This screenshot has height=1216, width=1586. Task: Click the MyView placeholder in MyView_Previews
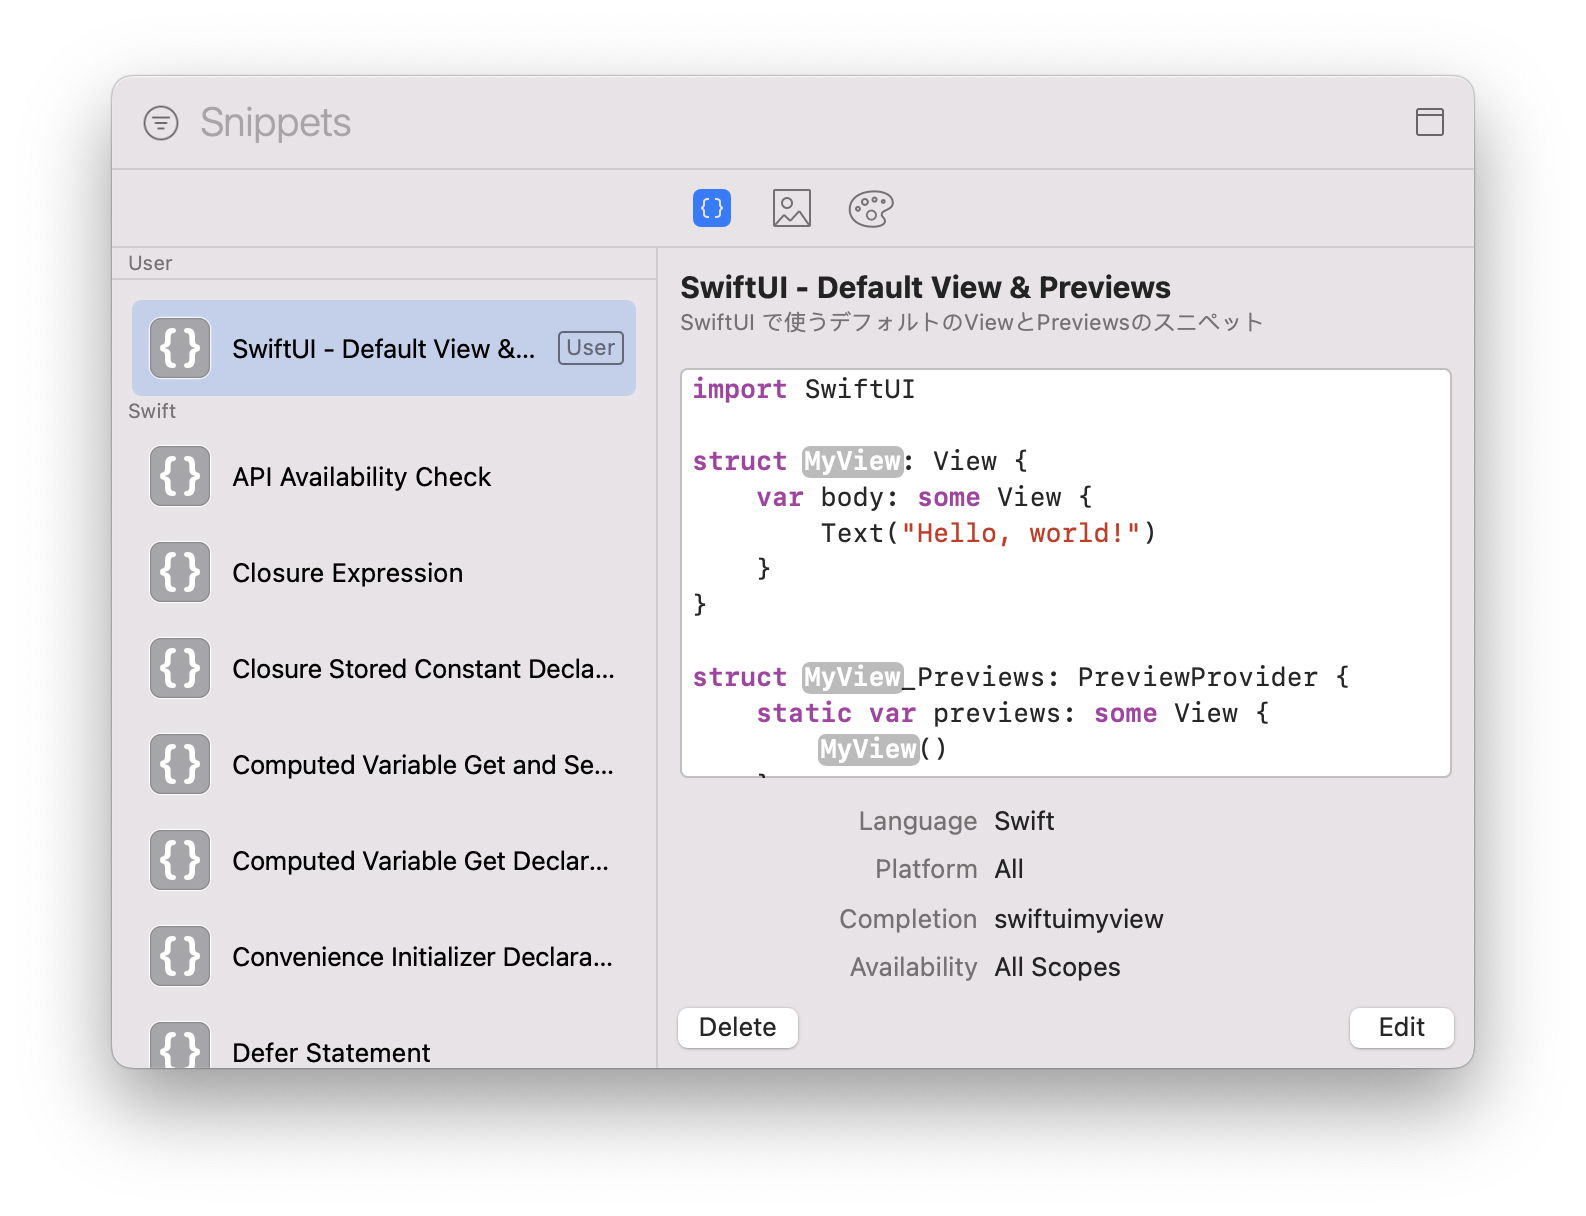[x=852, y=677]
